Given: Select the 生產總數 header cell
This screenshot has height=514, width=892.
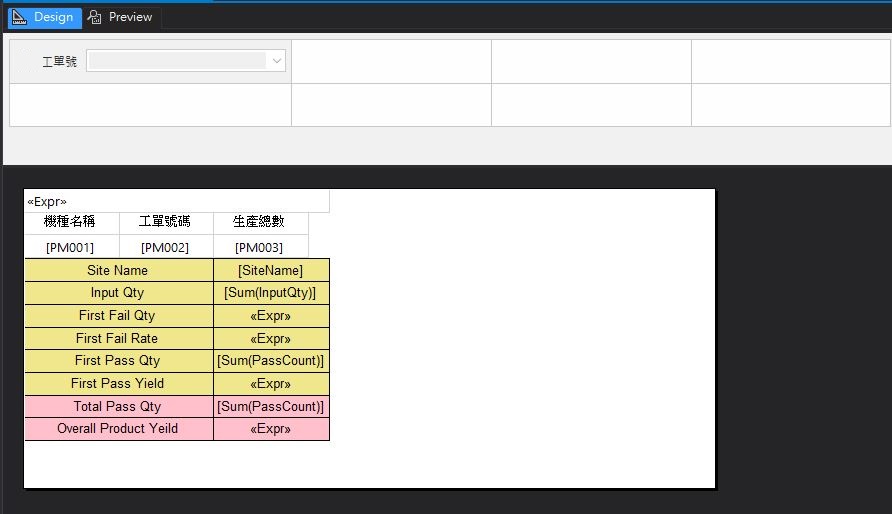Looking at the screenshot, I should (x=259, y=222).
